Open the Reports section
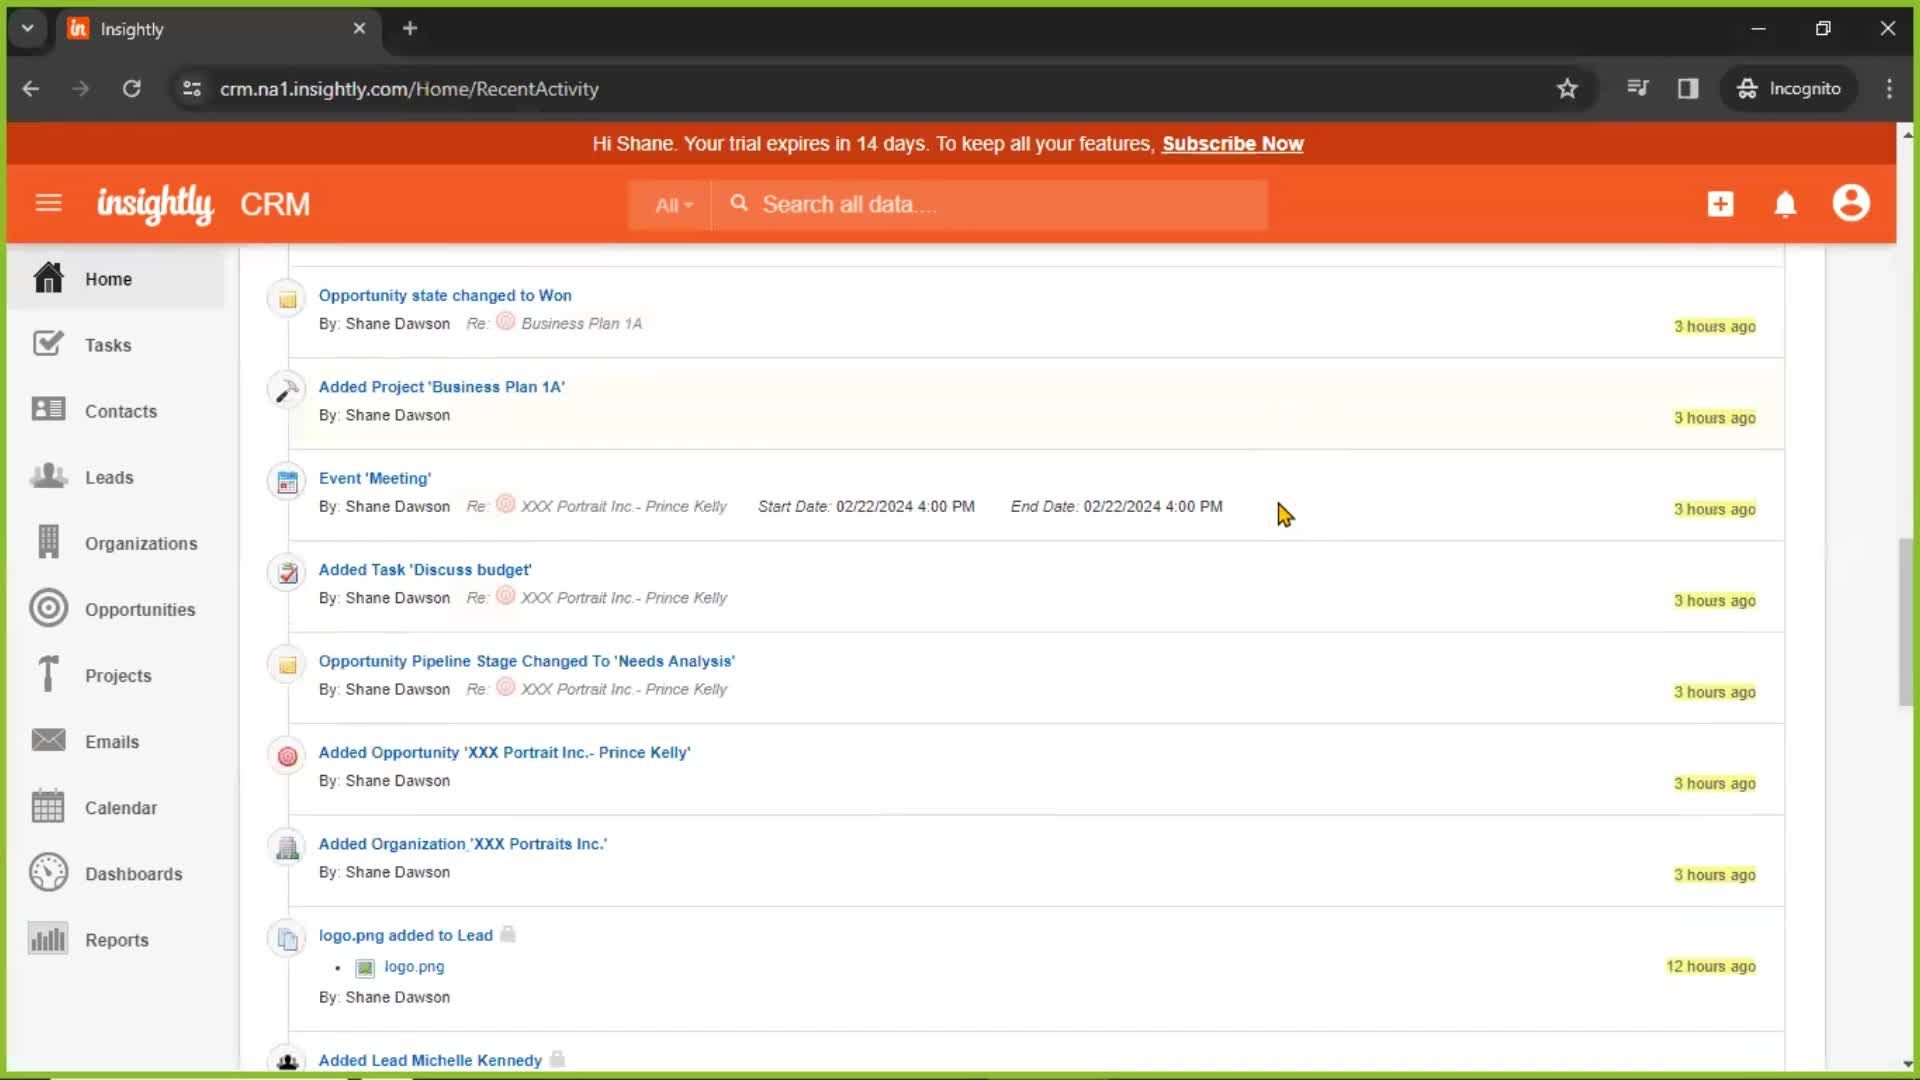The image size is (1920, 1080). 116,939
